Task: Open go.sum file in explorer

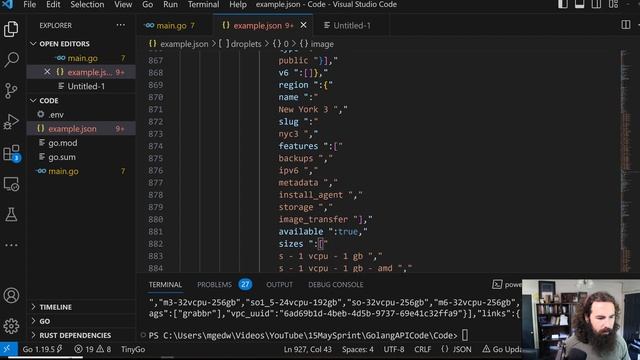Action: (82, 157)
